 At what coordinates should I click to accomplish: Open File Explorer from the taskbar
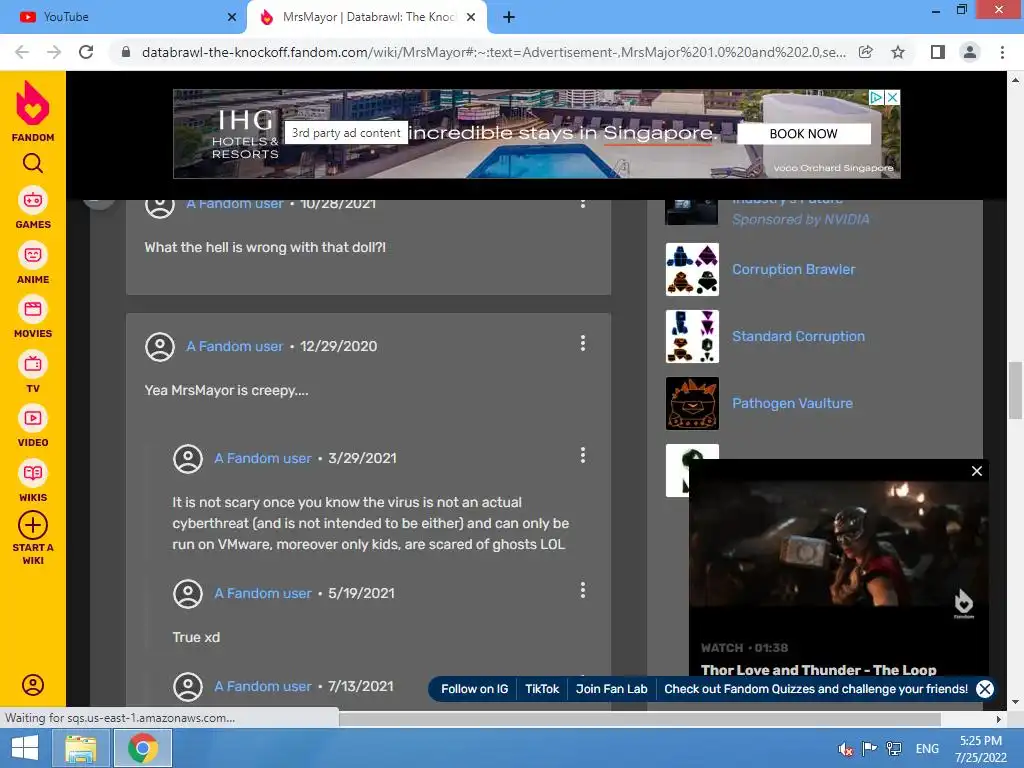81,748
